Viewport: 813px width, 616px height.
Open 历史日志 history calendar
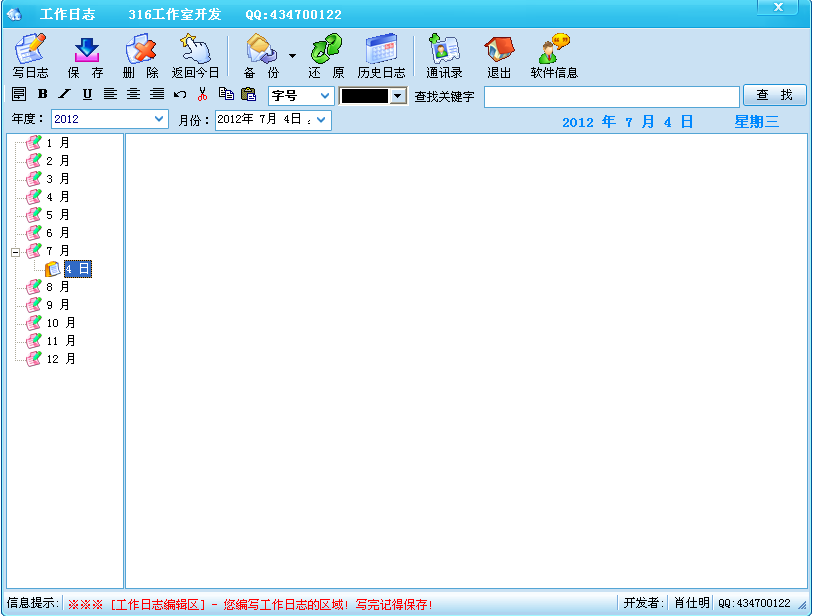coord(381,56)
